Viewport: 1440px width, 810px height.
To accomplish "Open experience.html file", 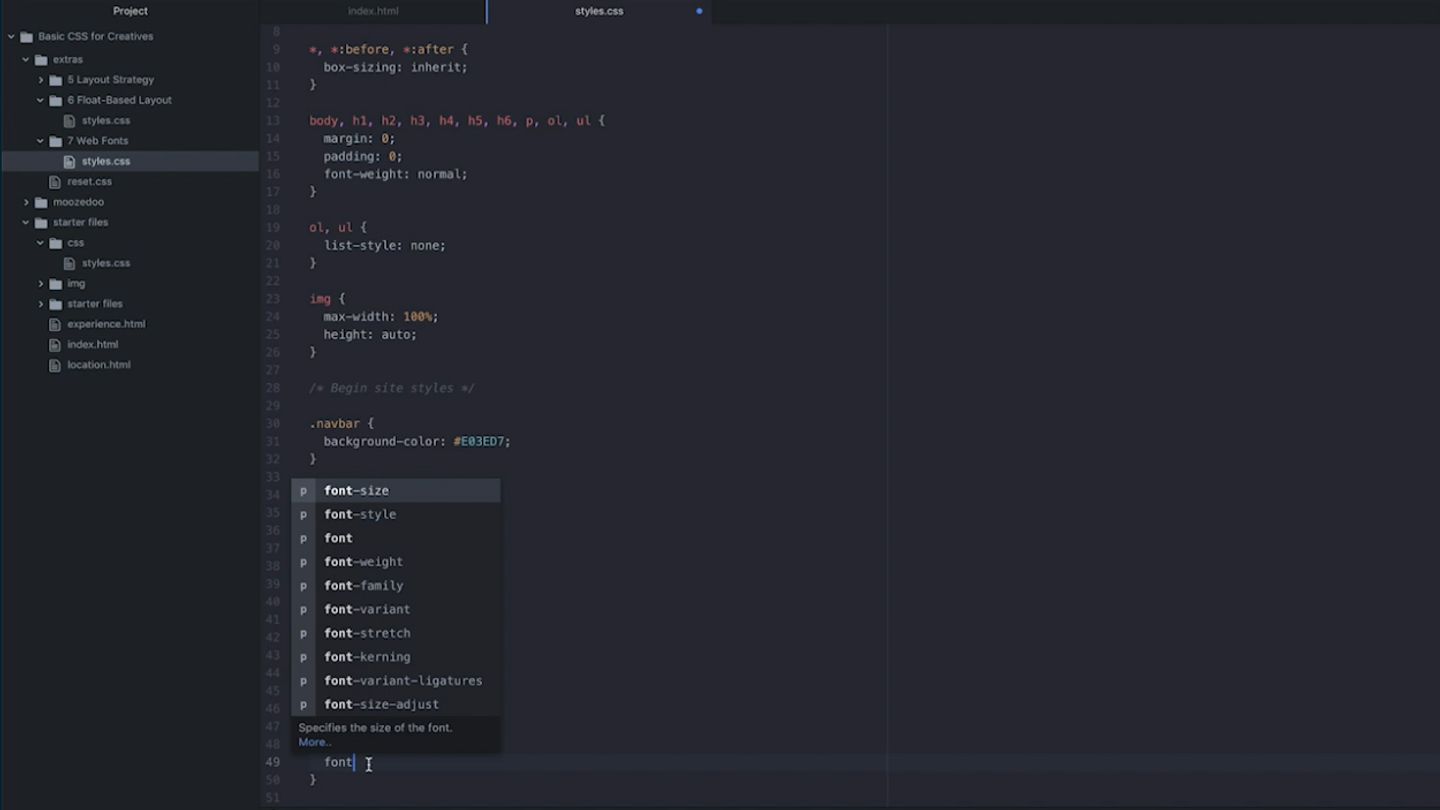I will (x=106, y=324).
